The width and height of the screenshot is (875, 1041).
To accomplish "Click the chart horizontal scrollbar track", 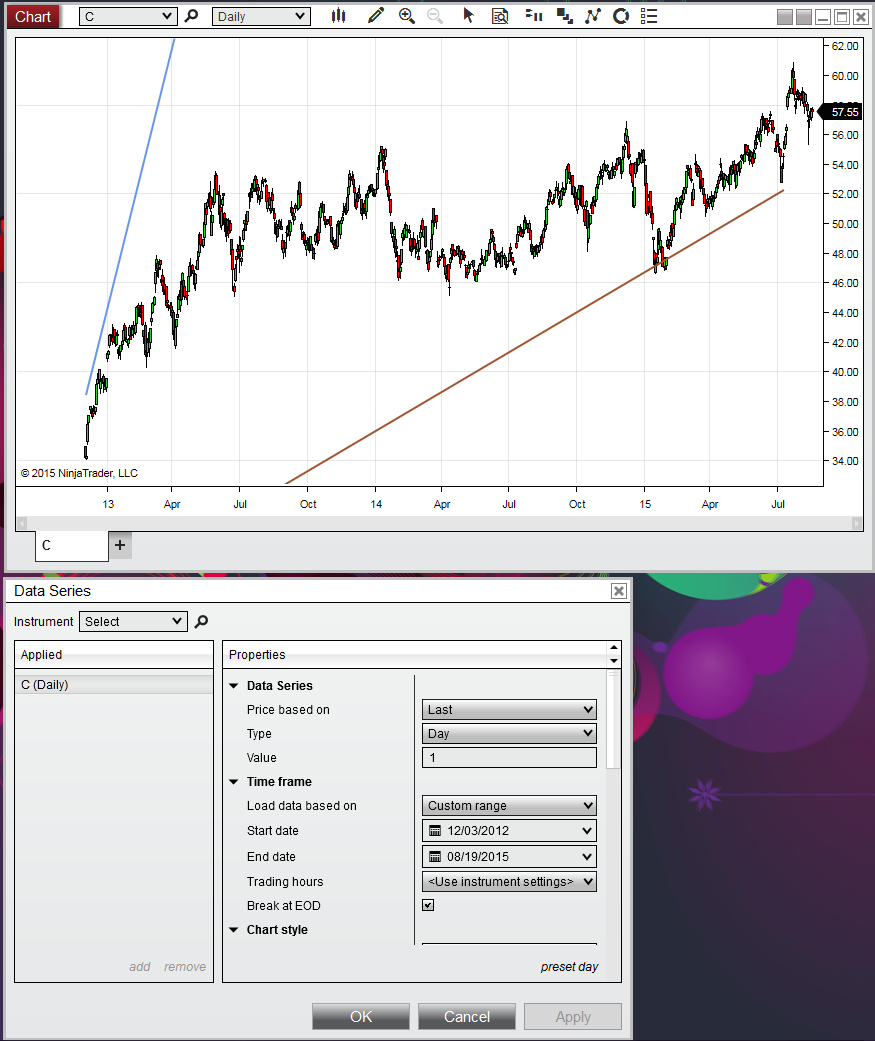I will pyautogui.click(x=439, y=524).
